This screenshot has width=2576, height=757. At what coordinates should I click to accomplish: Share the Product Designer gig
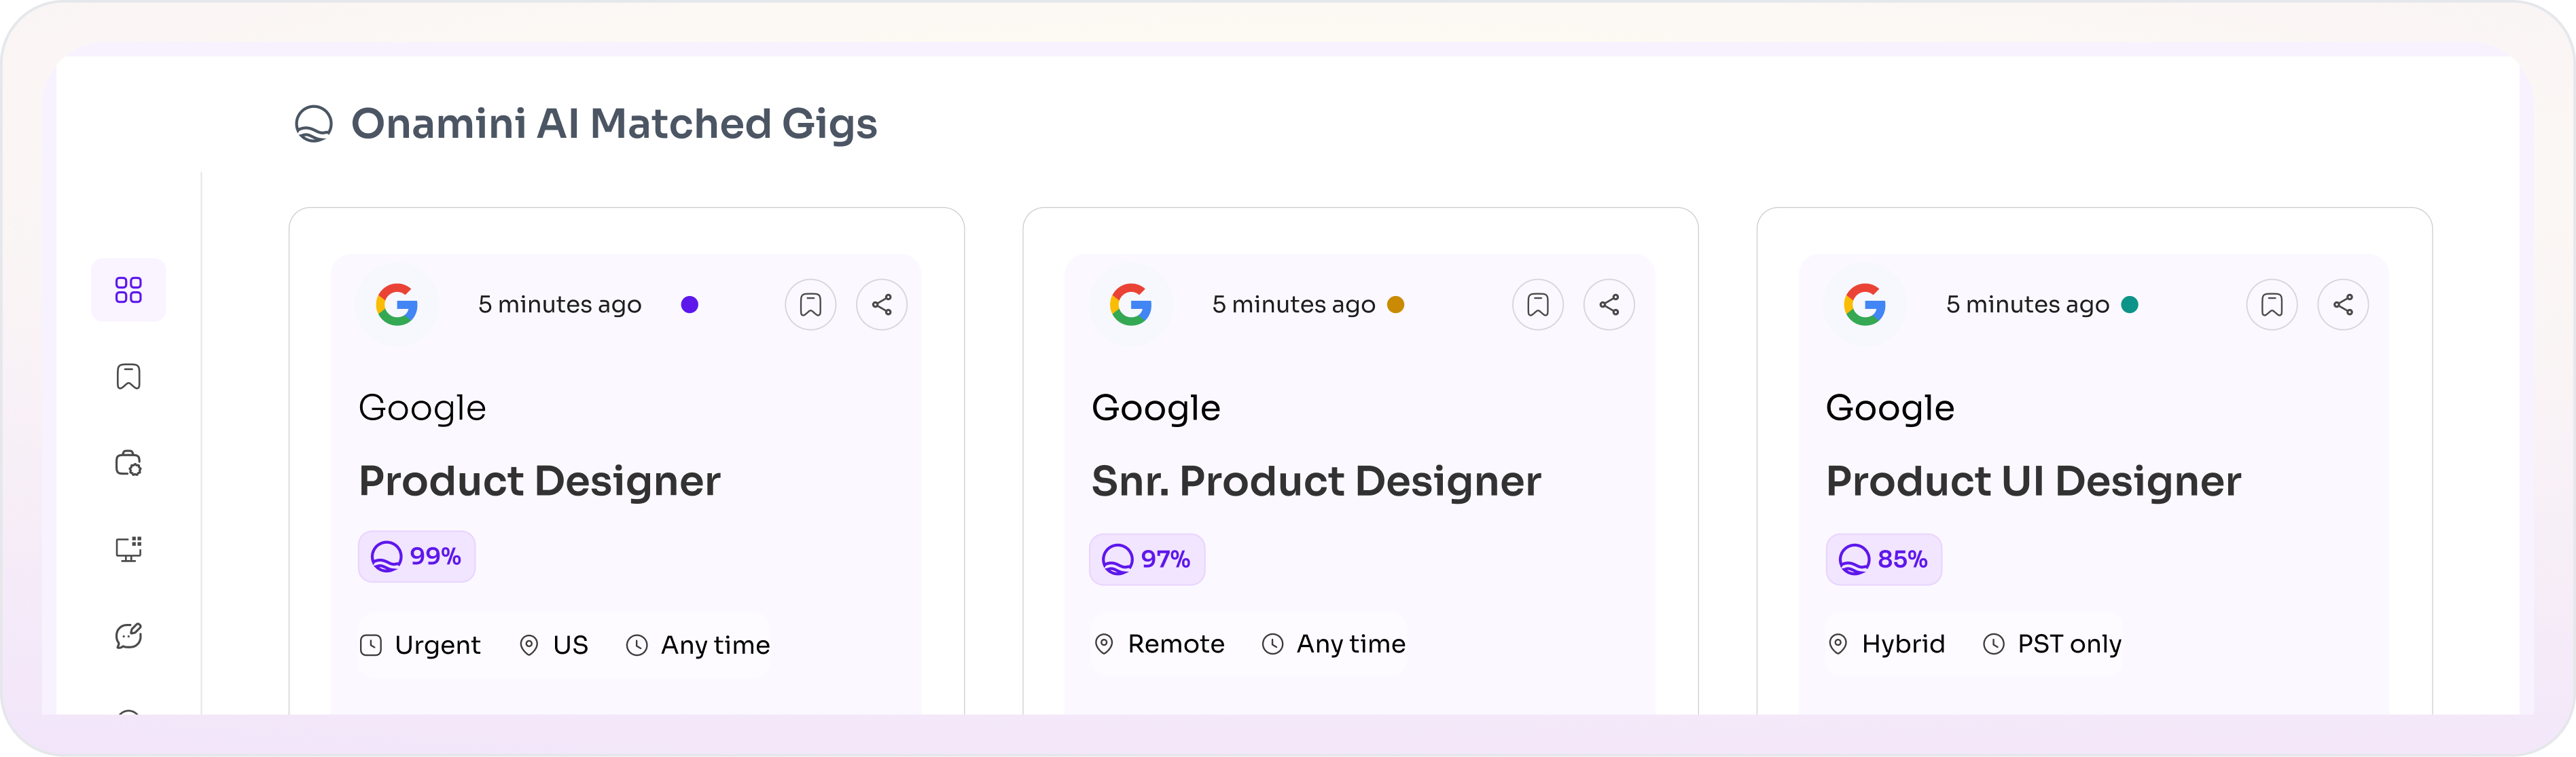click(881, 305)
